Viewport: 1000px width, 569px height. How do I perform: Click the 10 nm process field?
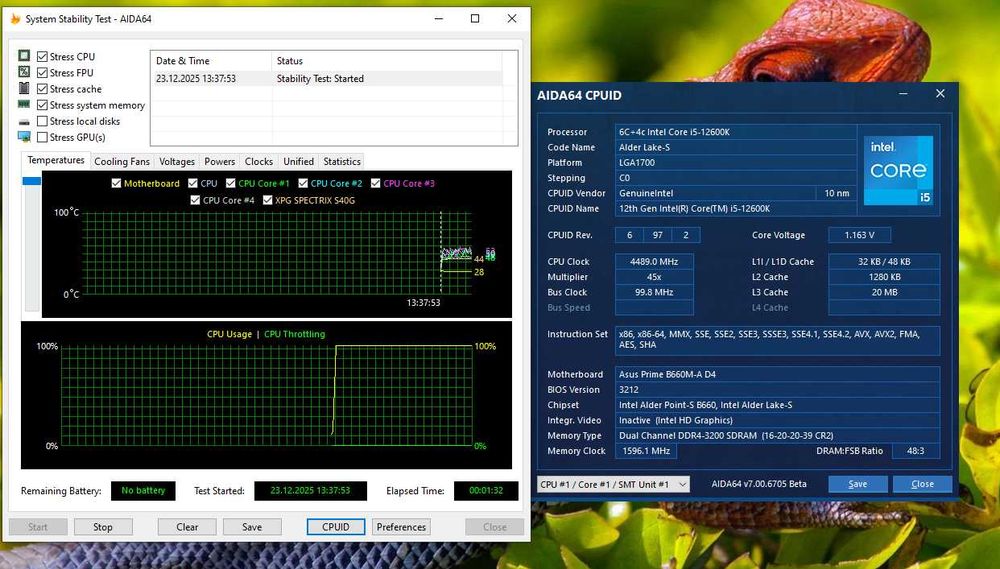click(x=836, y=193)
